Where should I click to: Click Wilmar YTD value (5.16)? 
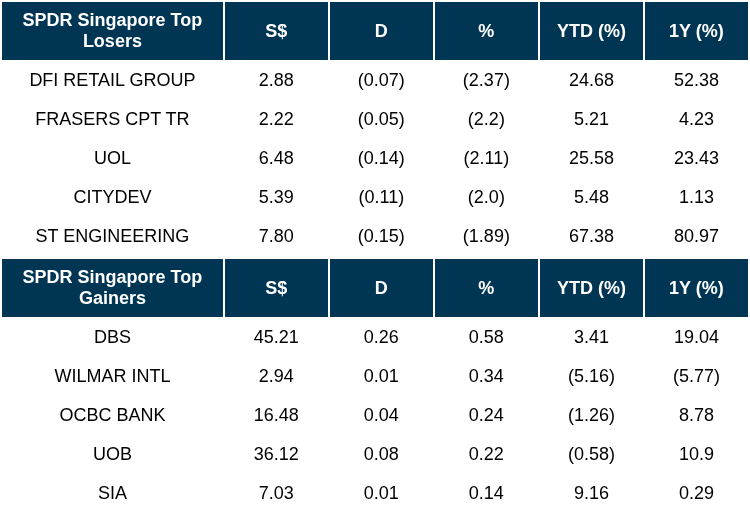click(591, 376)
